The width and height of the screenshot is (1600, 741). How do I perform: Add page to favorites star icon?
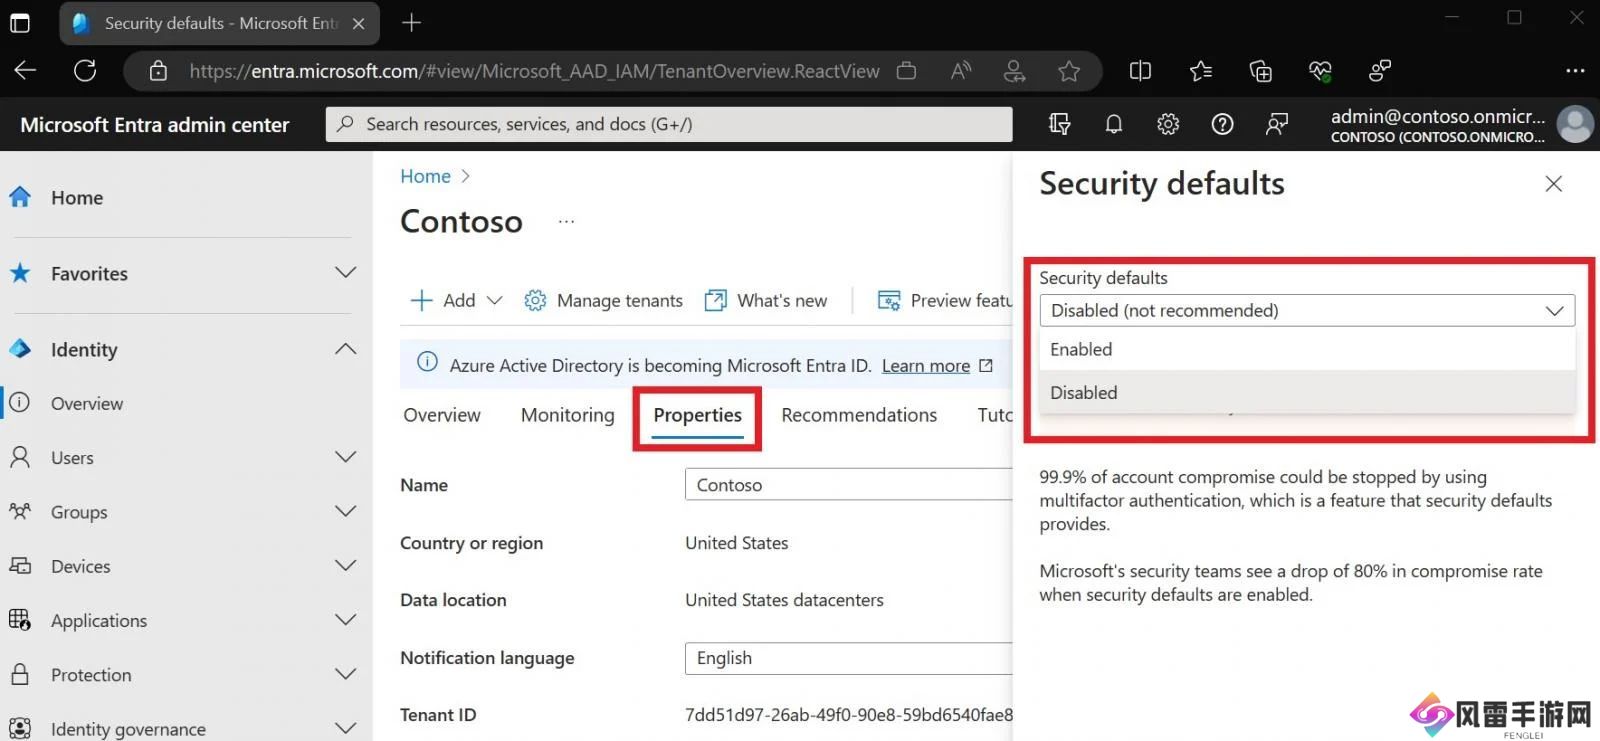(x=1069, y=71)
